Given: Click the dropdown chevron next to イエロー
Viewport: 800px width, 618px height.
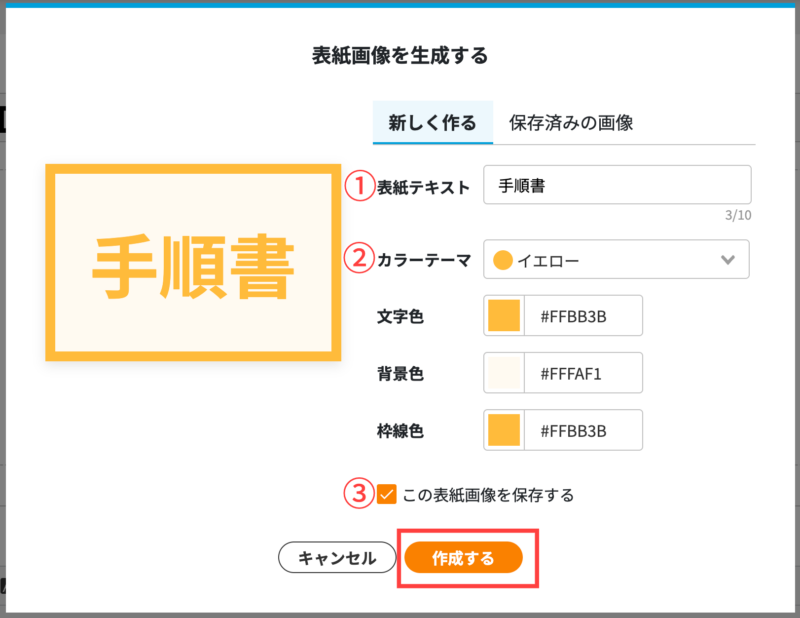Looking at the screenshot, I should [728, 259].
